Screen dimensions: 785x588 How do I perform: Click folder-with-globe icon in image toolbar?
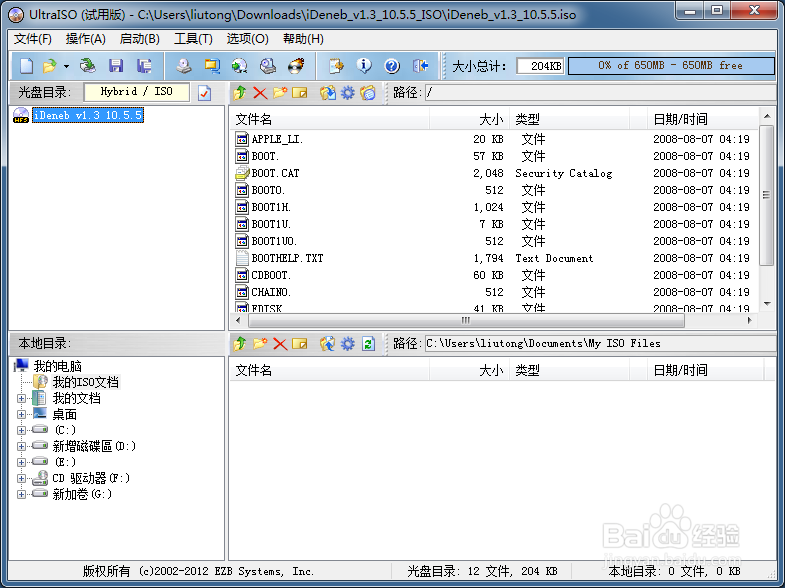click(x=368, y=93)
